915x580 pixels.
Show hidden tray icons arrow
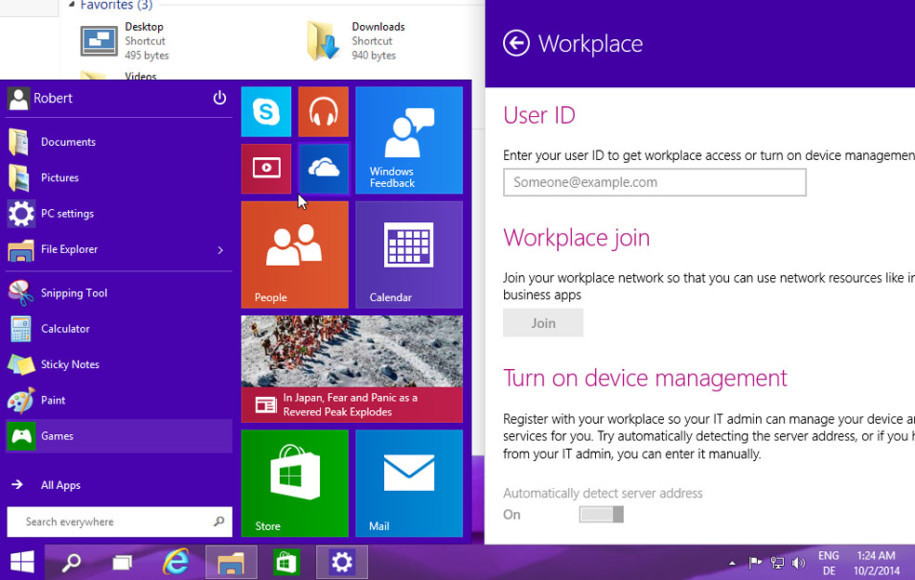point(732,563)
